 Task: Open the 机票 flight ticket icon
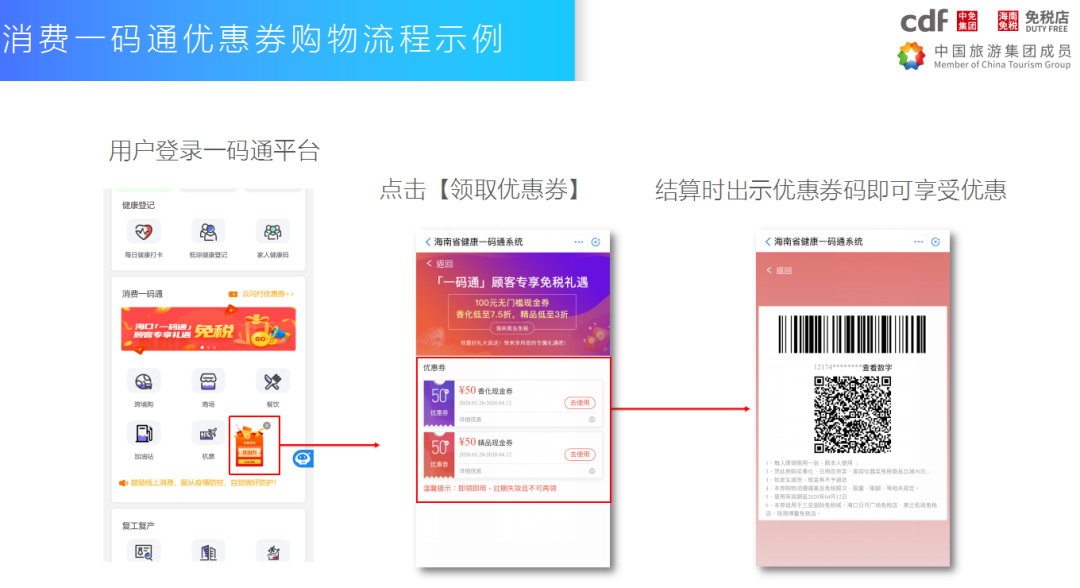coord(208,434)
